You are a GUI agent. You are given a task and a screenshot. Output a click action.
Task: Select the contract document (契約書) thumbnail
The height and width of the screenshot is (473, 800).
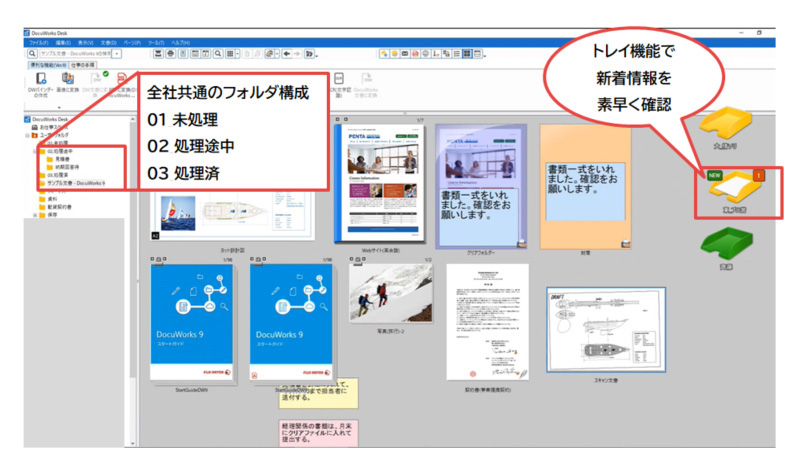coord(487,322)
